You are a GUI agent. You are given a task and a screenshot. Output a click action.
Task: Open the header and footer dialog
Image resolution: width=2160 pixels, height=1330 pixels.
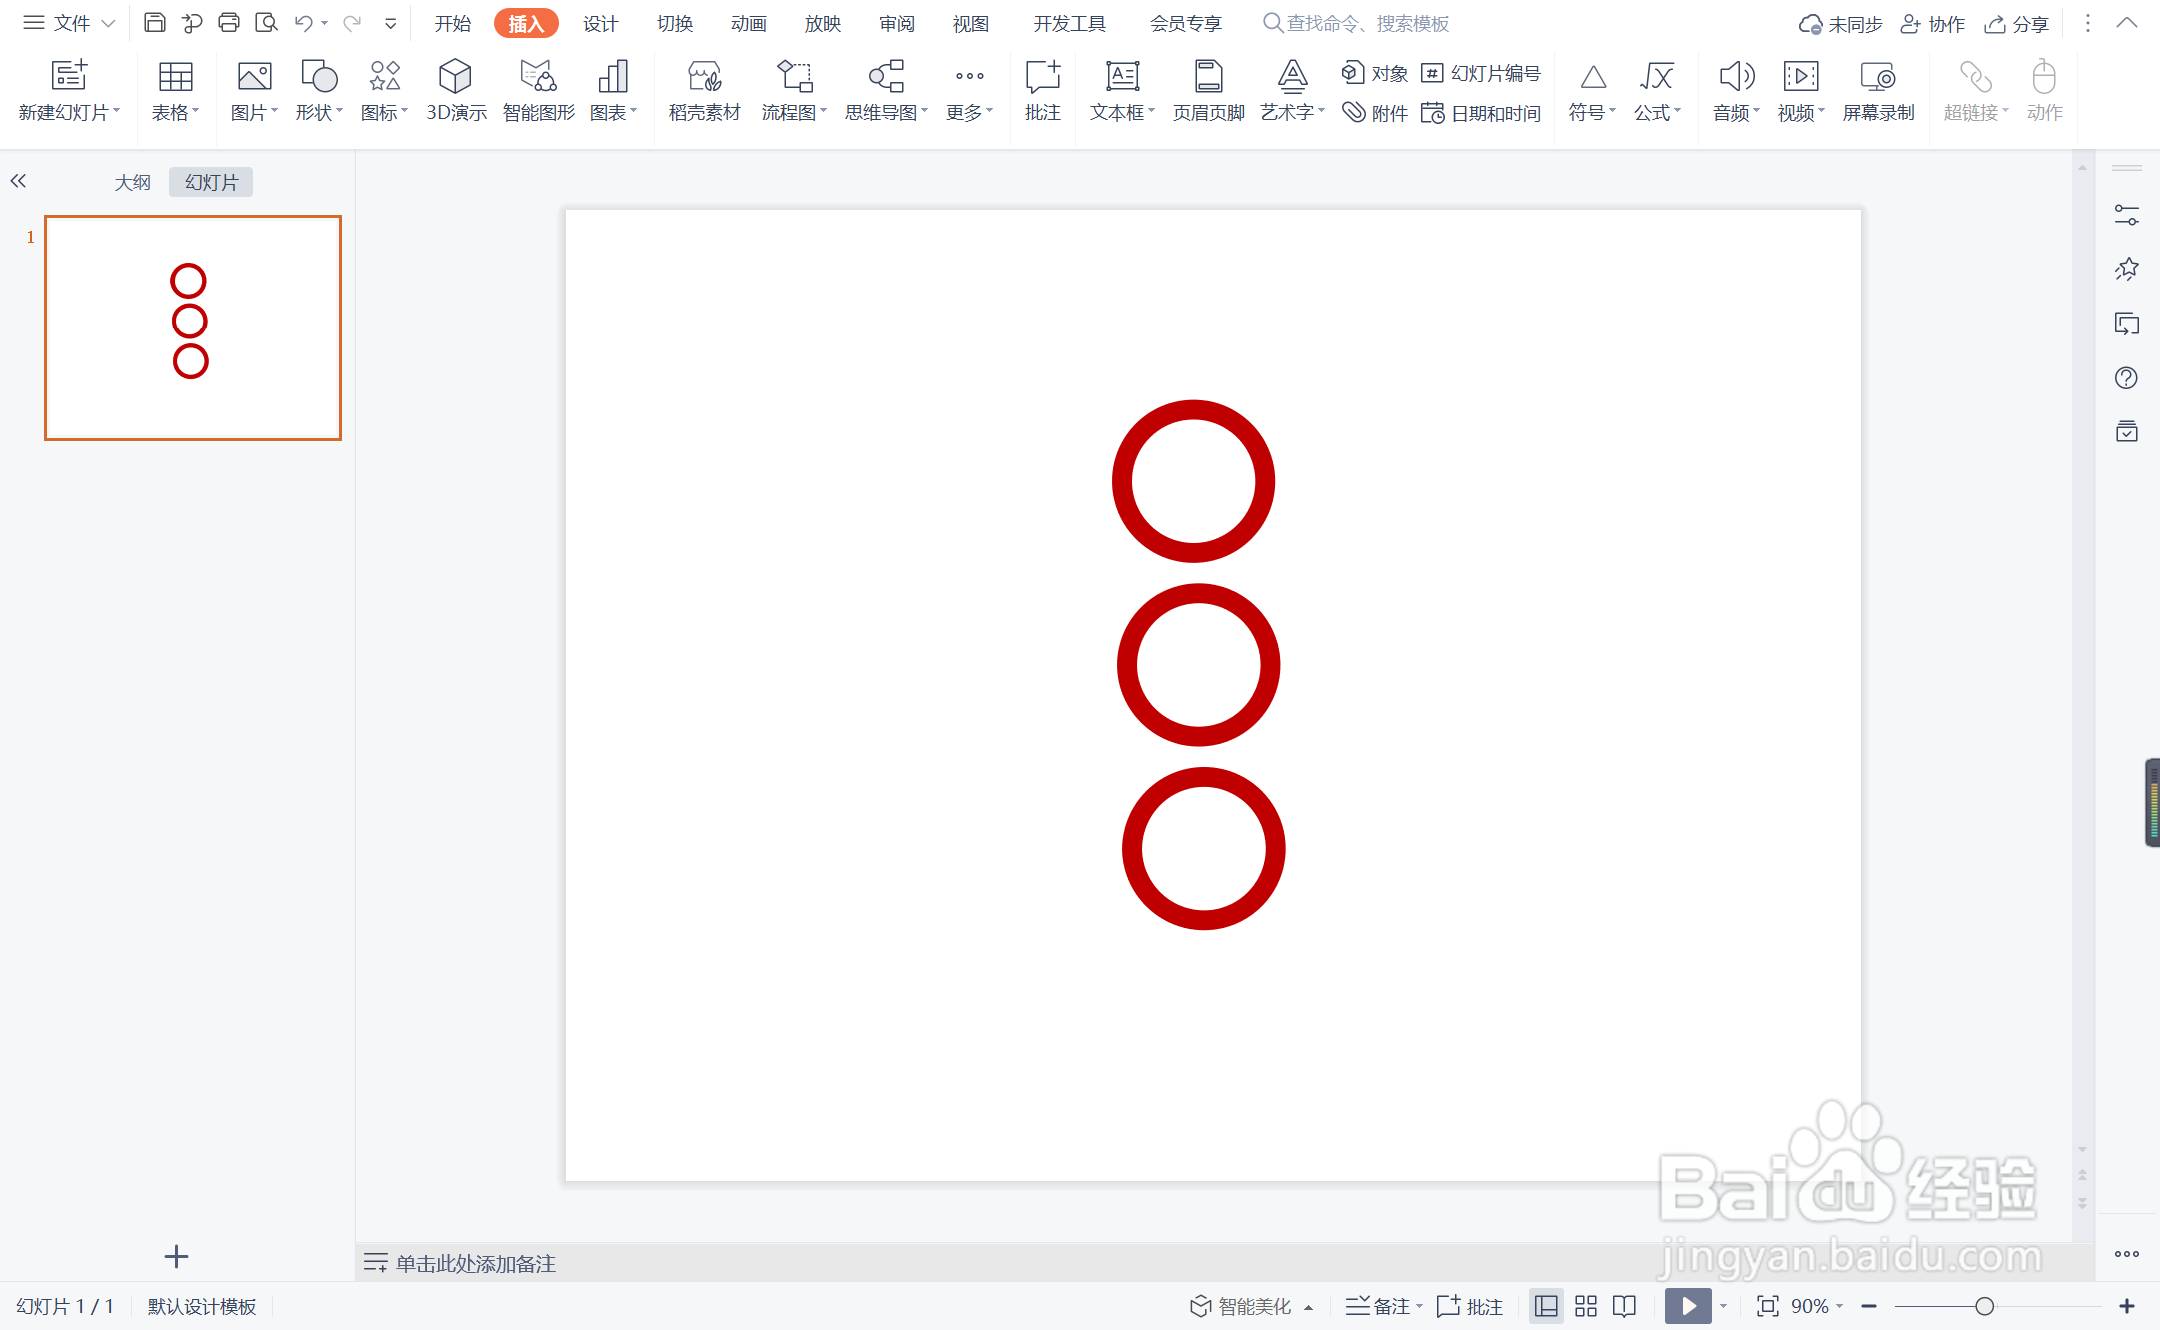1208,90
